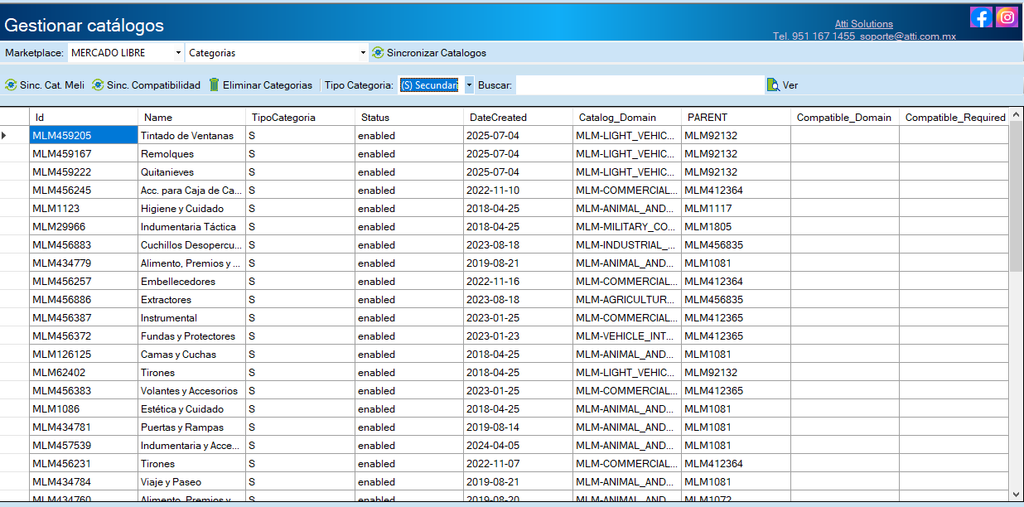This screenshot has height=507, width=1024.
Task: Click Sinc. Compatibilidad sync icon
Action: click(97, 85)
